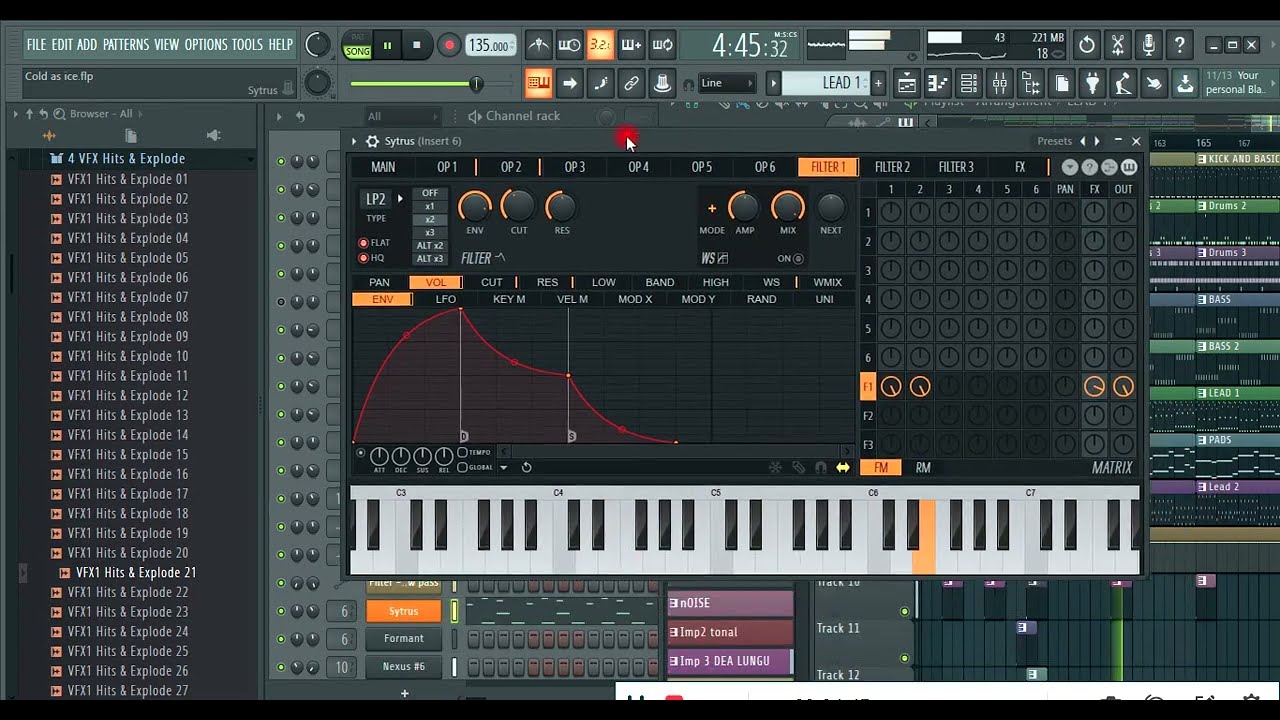Open the Mixer view icon
The width and height of the screenshot is (1280, 720).
tap(1000, 83)
